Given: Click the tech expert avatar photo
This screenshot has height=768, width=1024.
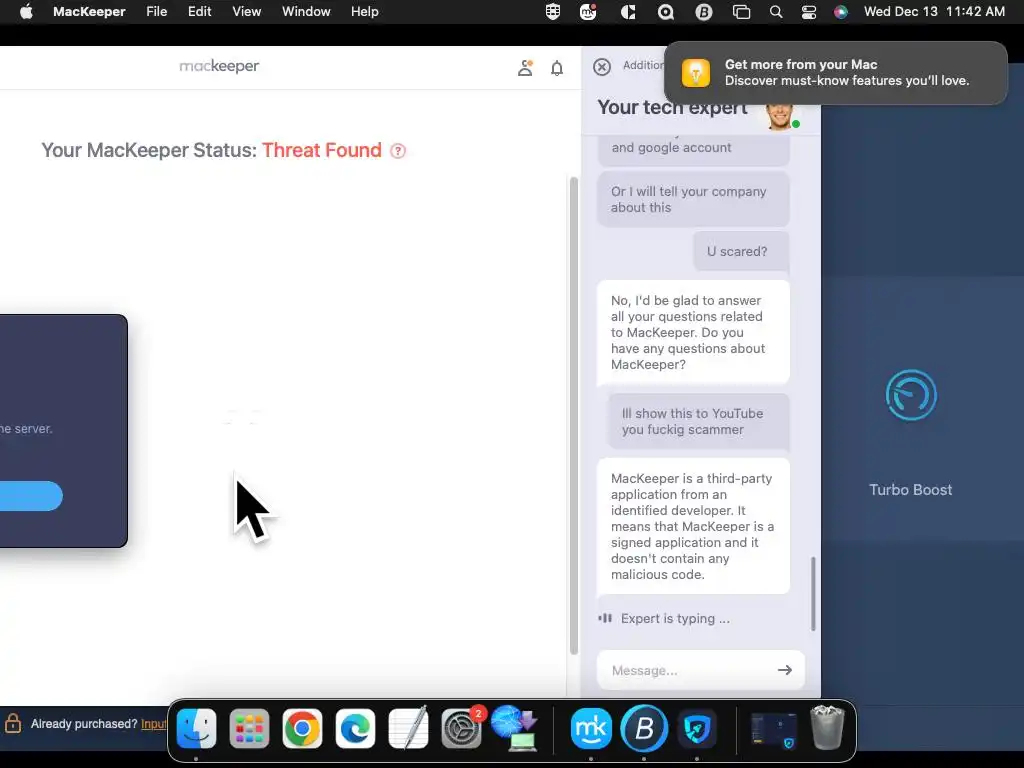Looking at the screenshot, I should (x=781, y=116).
